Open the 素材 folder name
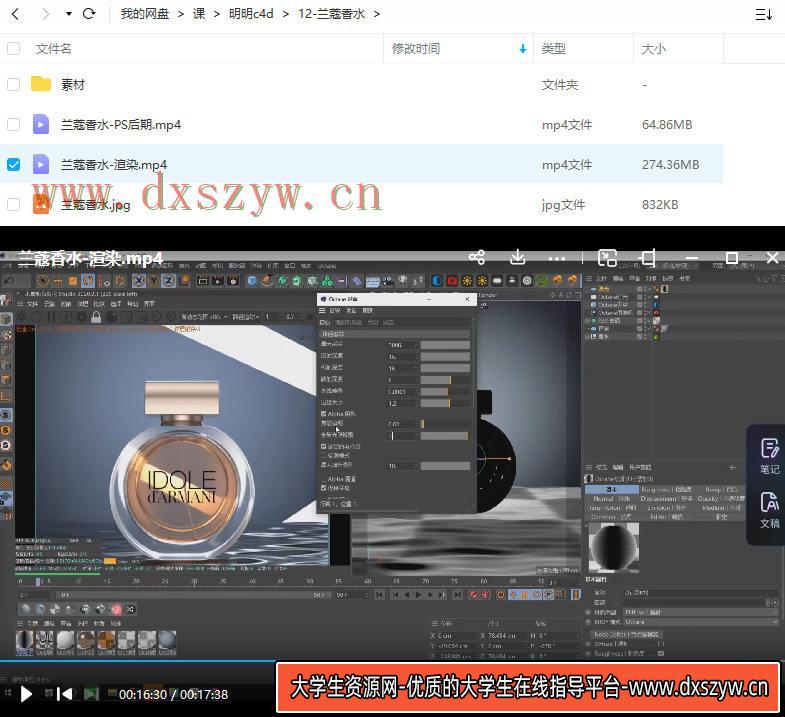The height and width of the screenshot is (717, 785). [73, 85]
